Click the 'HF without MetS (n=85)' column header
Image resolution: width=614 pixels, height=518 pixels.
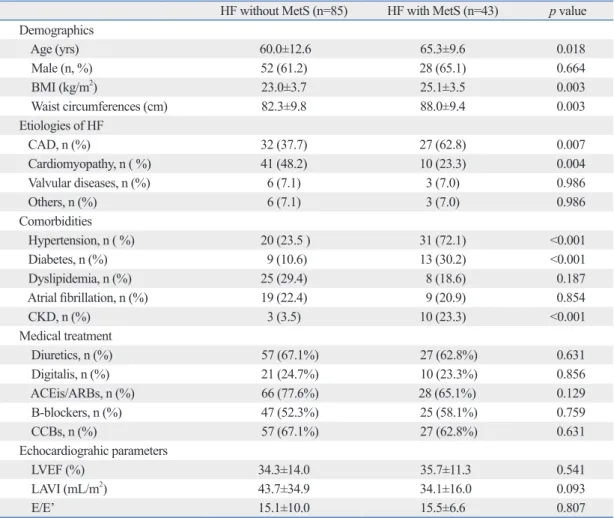click(284, 11)
